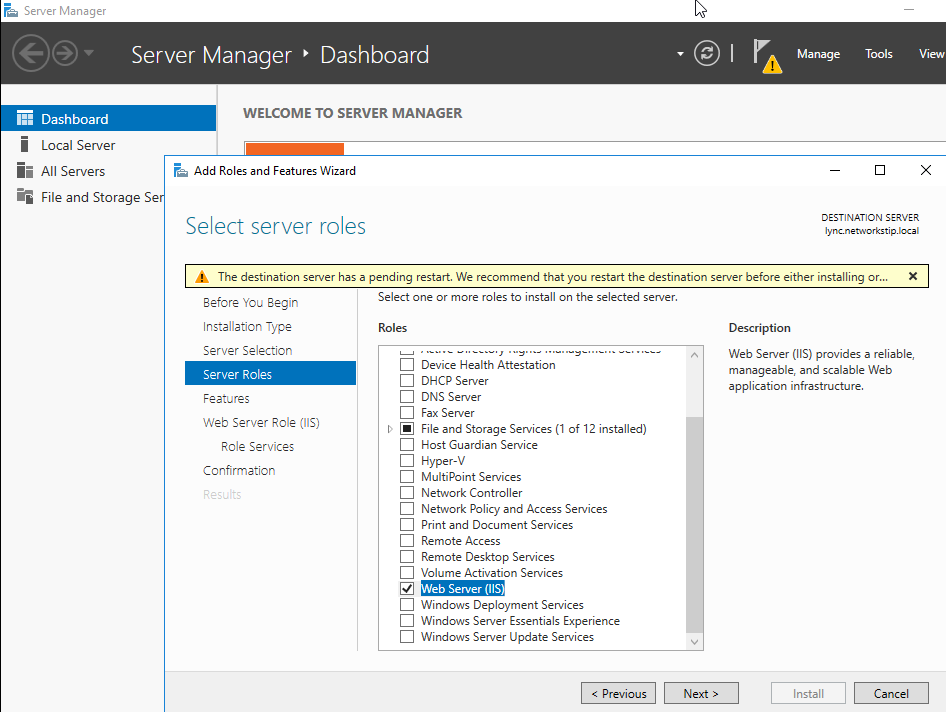
Task: Check Volume Activation Services role
Action: 407,573
